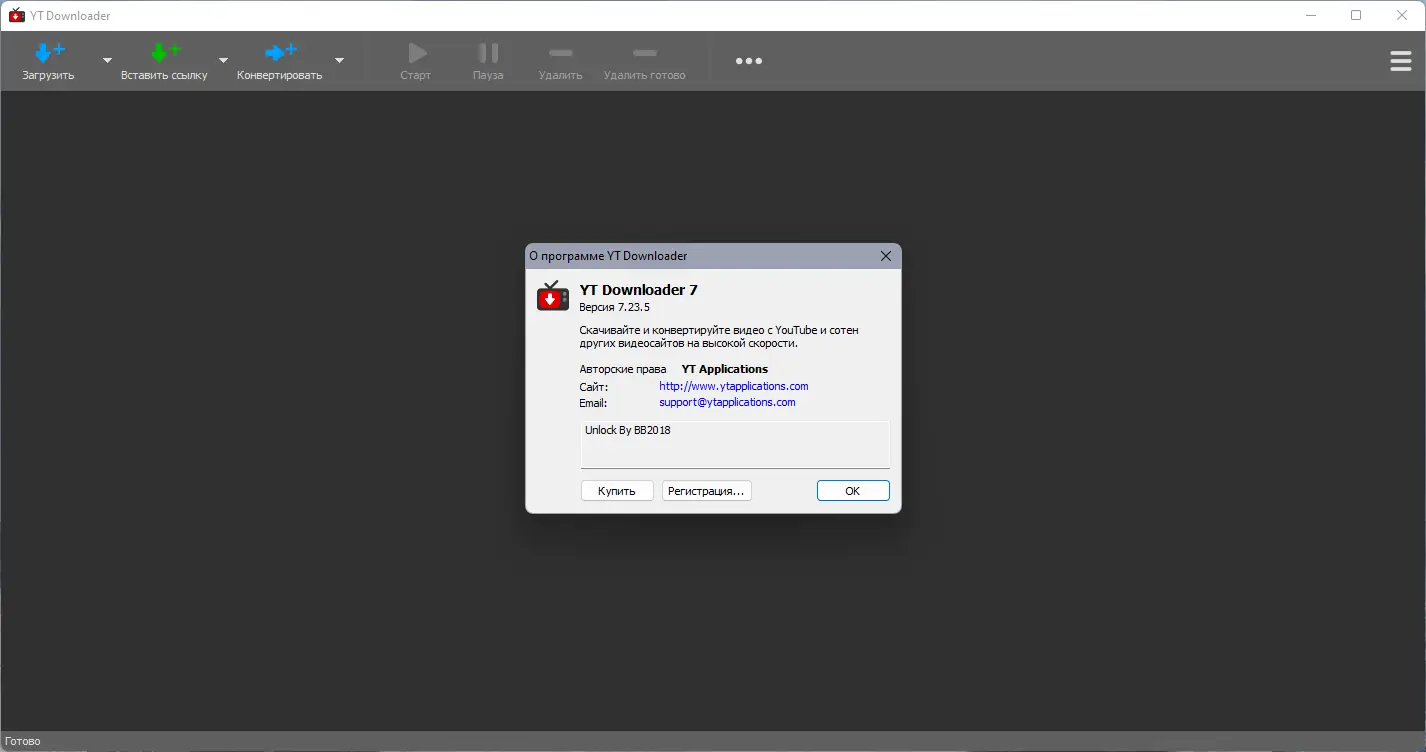
Task: Expand the Вставить ссылку dropdown arrow
Action: tap(224, 61)
